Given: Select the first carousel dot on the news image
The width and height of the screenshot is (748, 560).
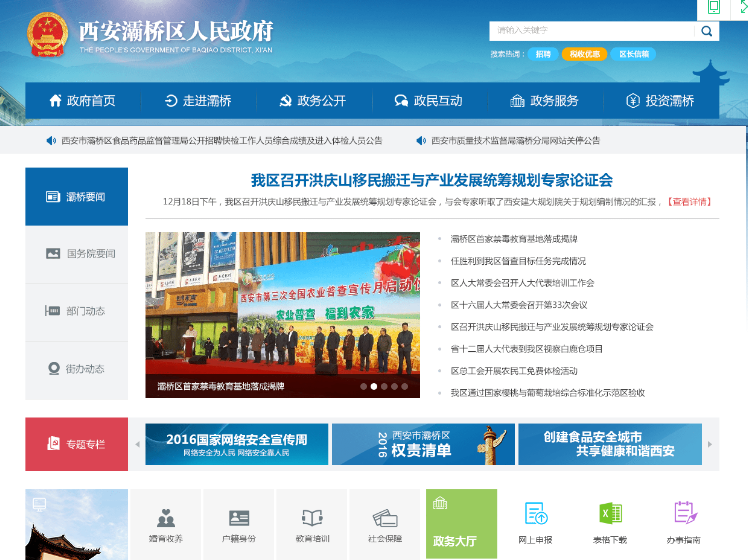Looking at the screenshot, I should 363,386.
